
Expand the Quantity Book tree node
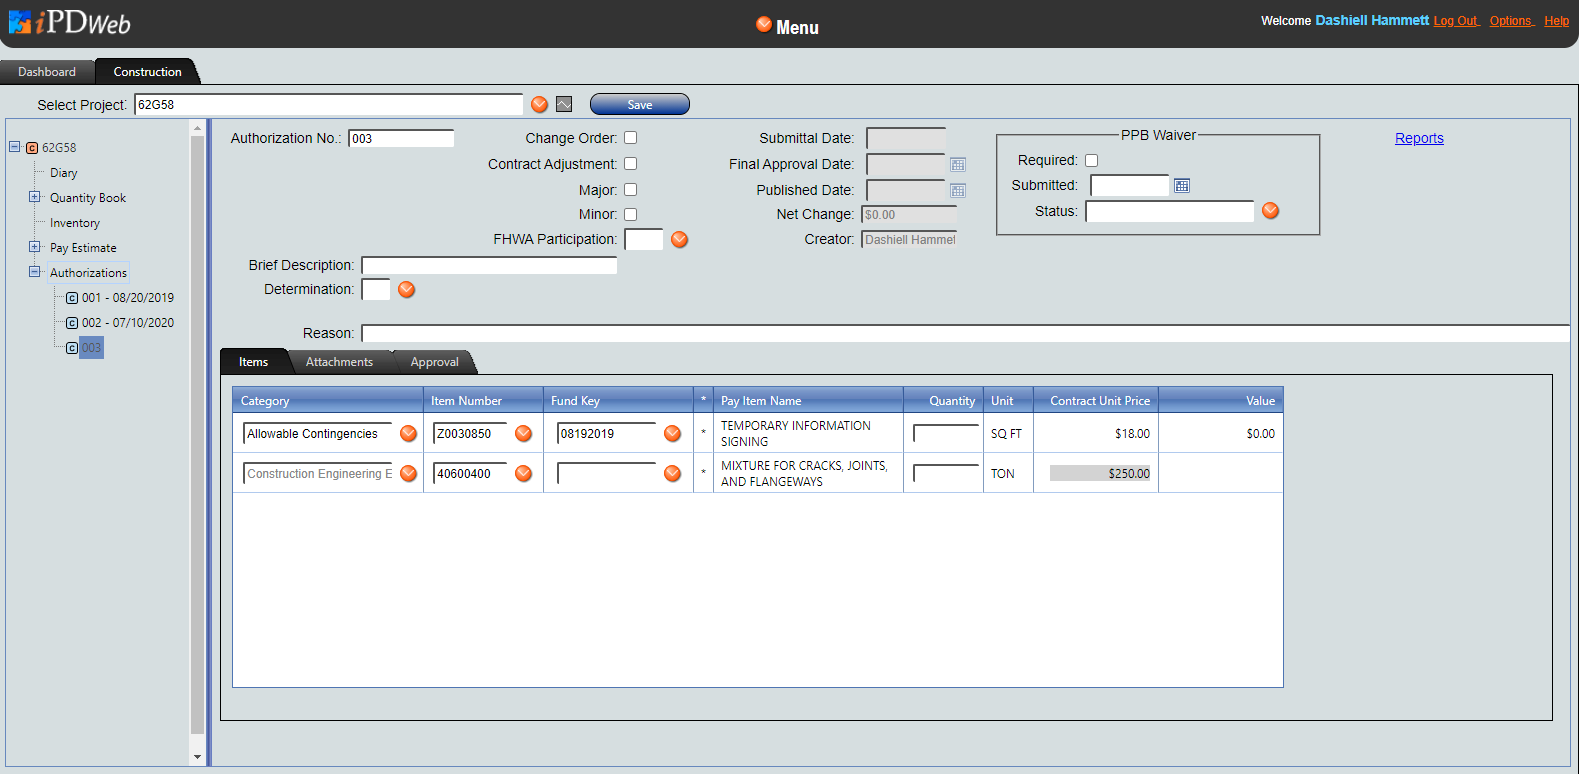tap(35, 197)
